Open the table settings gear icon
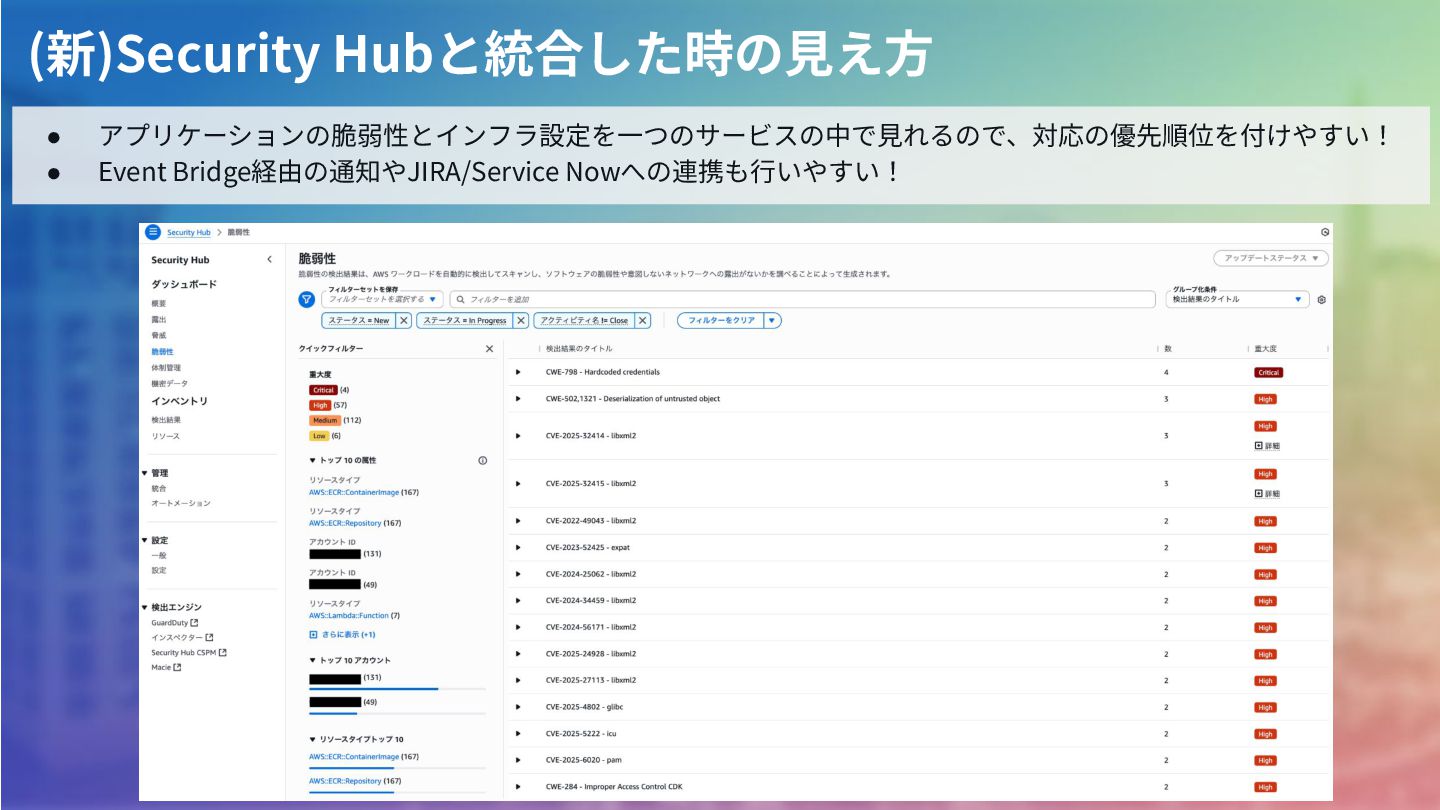Image resolution: width=1440 pixels, height=810 pixels. click(1321, 299)
